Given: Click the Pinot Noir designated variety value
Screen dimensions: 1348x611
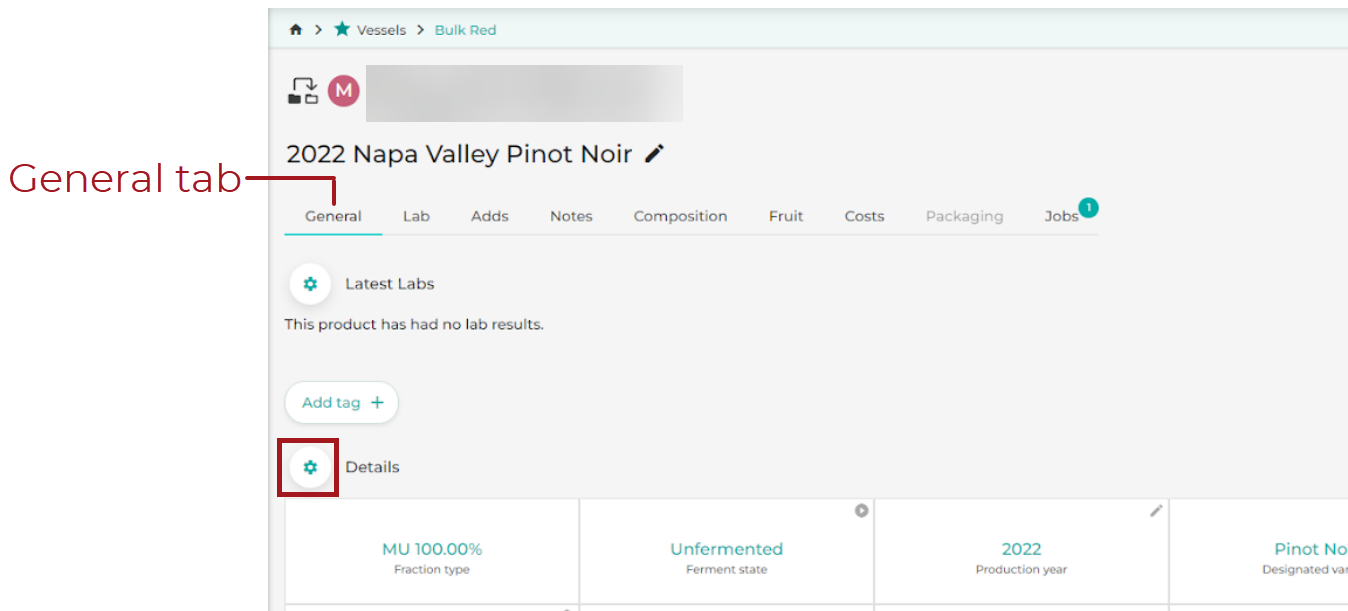Looking at the screenshot, I should click(x=1310, y=549).
